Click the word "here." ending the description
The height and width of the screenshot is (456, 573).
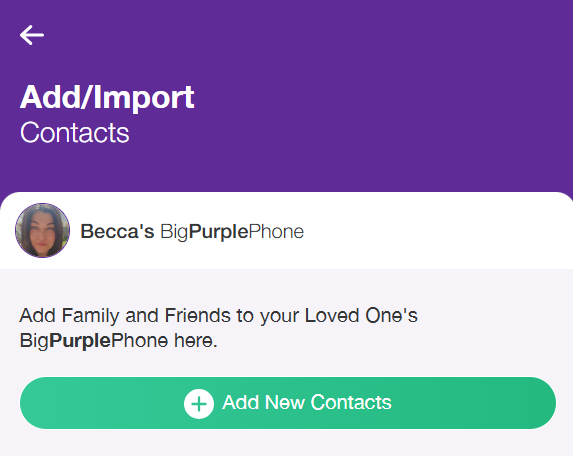(x=196, y=341)
